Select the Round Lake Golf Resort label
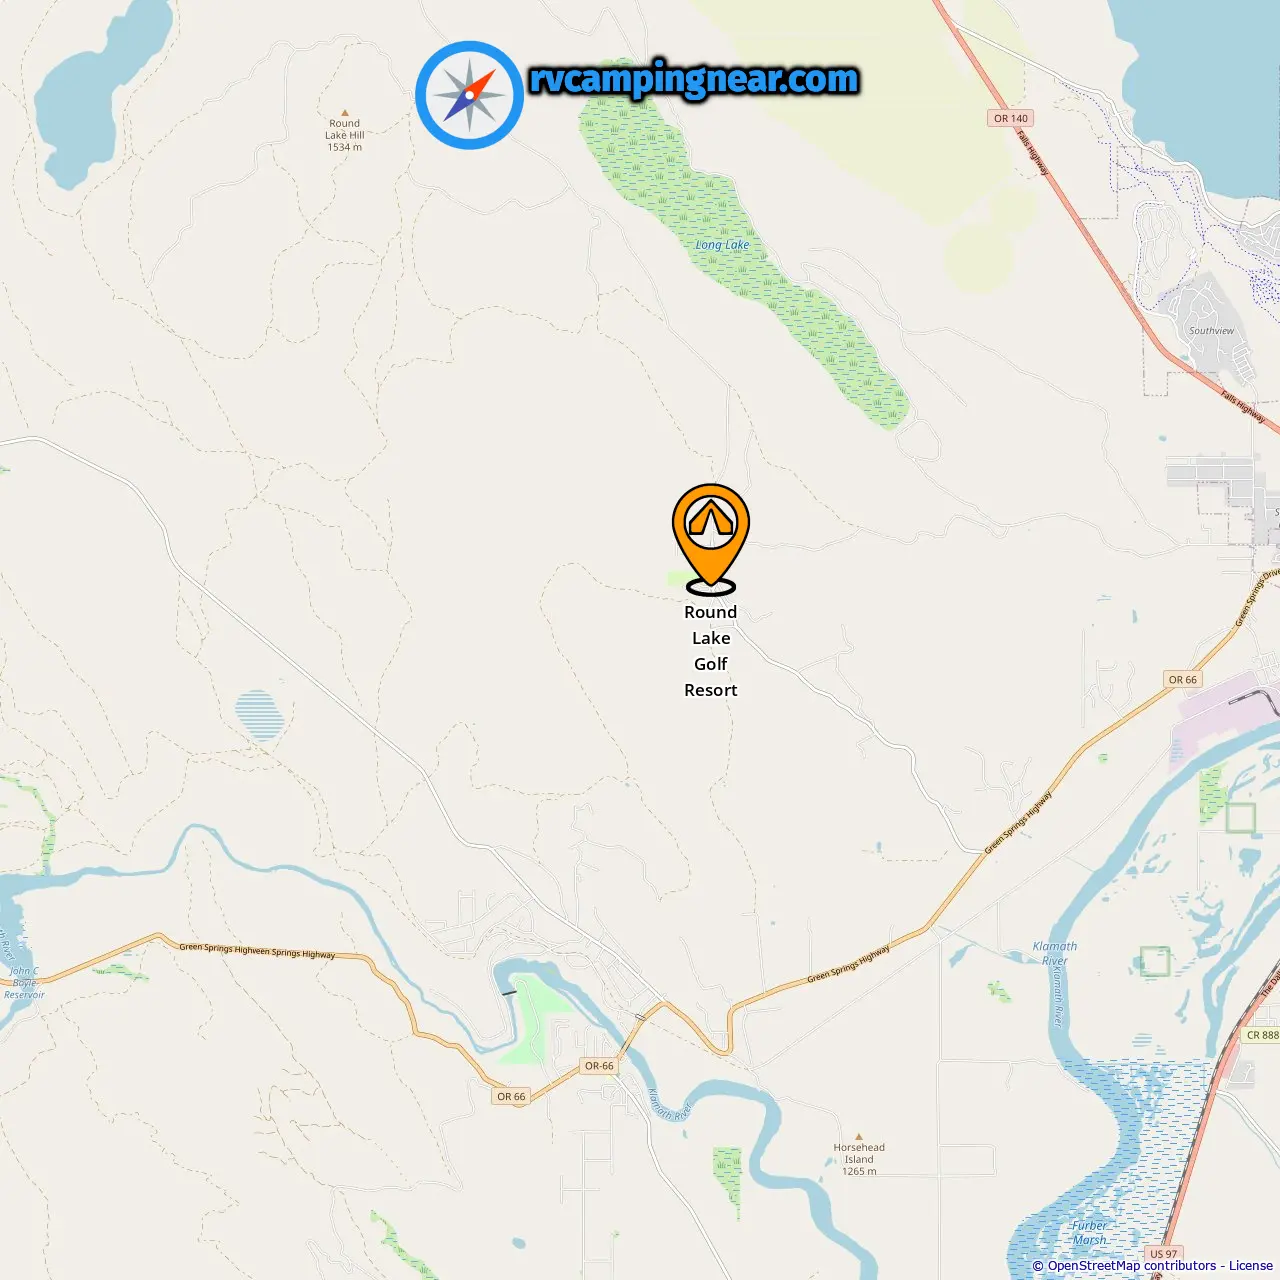 pyautogui.click(x=711, y=651)
